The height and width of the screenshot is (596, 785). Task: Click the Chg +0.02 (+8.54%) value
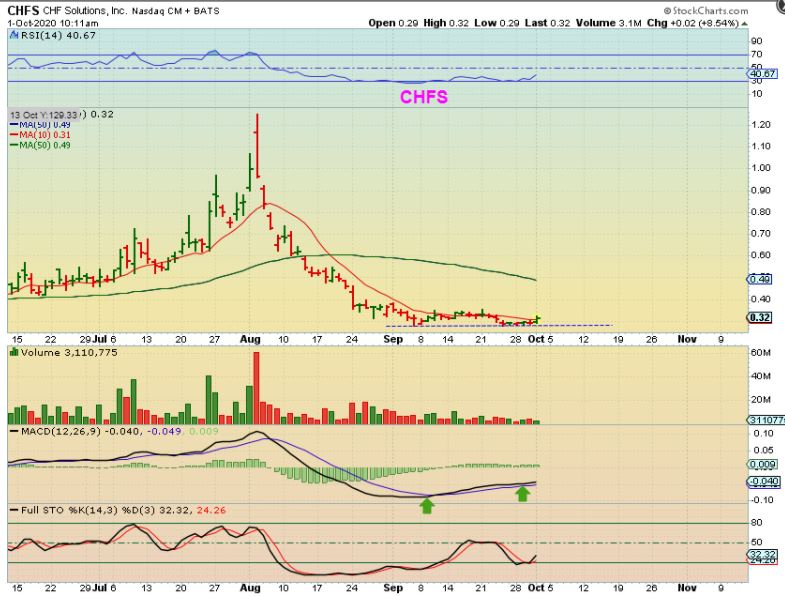[x=693, y=23]
